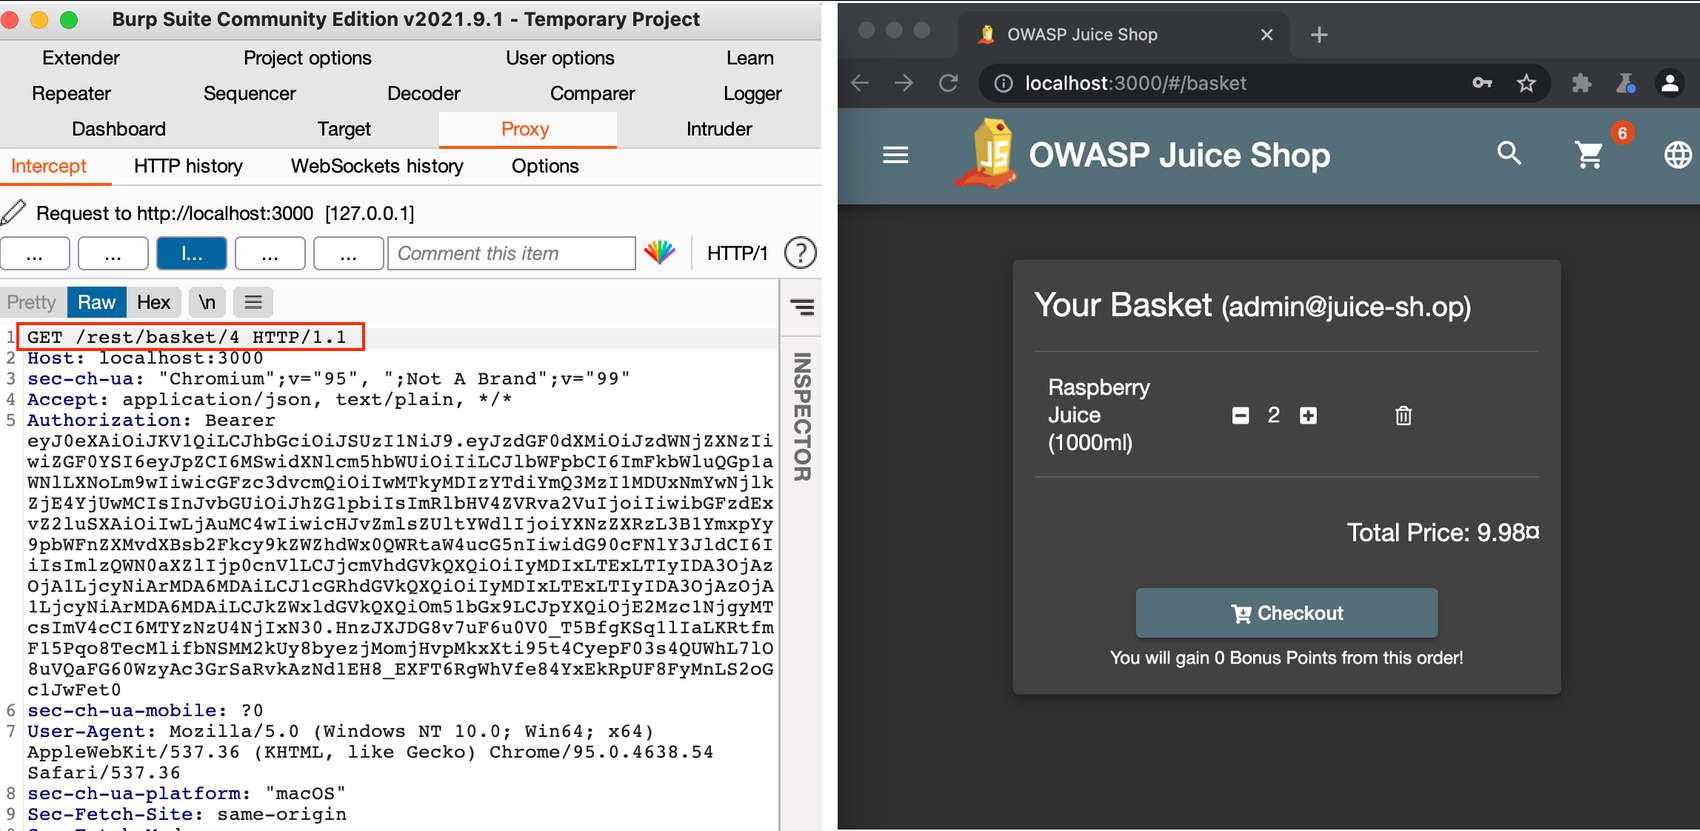Select the Proxy tab
Viewport: 1700px width, 831px height.
point(526,129)
